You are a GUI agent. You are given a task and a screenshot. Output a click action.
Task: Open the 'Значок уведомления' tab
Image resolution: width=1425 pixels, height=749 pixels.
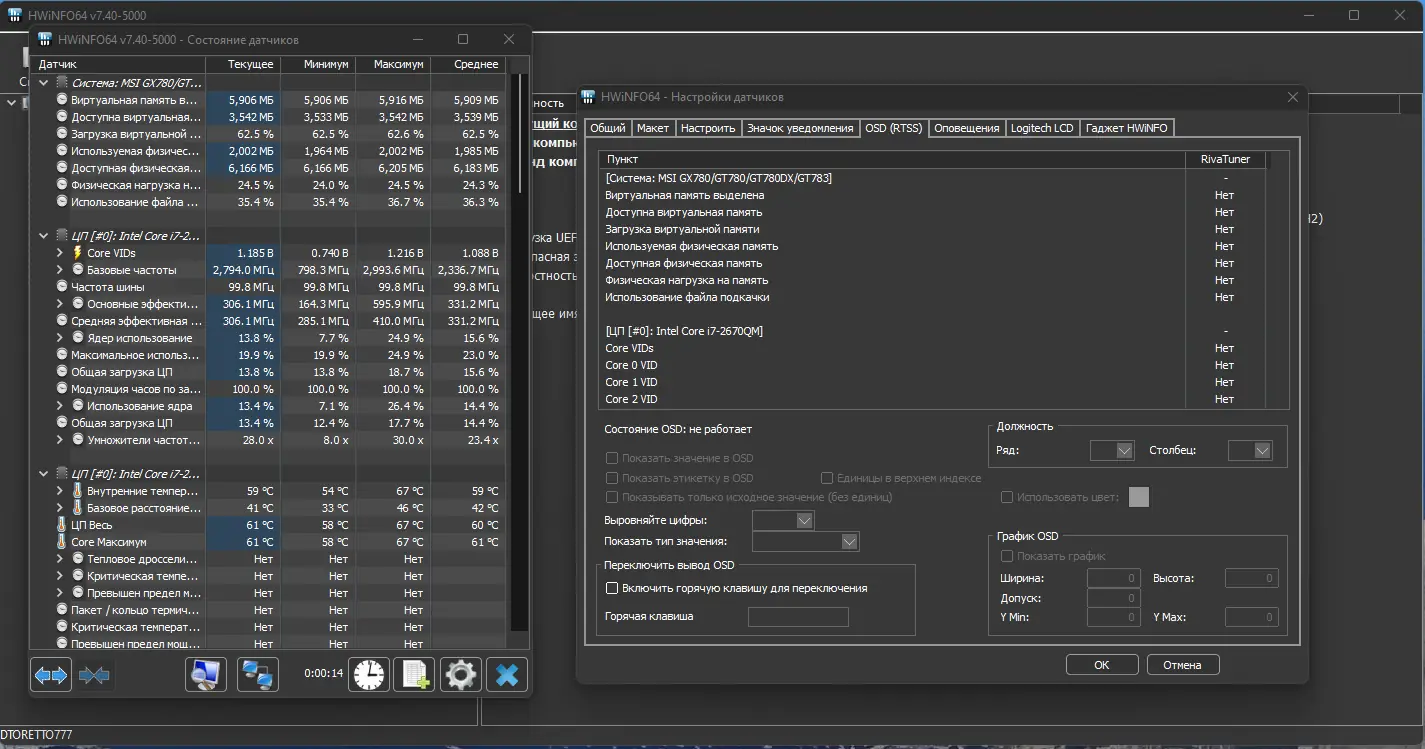[800, 128]
